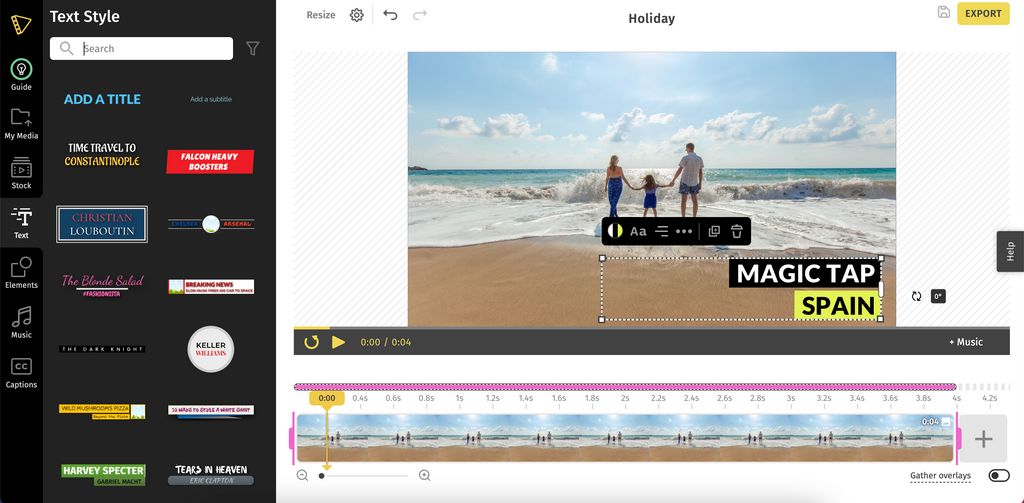The image size is (1024, 503).
Task: Click the 'Gather overlays' label
Action: coord(940,476)
